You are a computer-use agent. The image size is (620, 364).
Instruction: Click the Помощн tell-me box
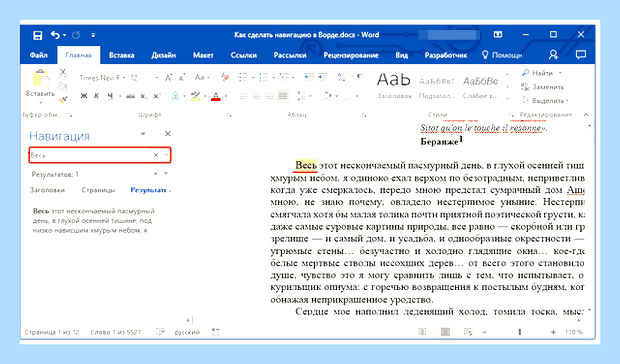[502, 55]
